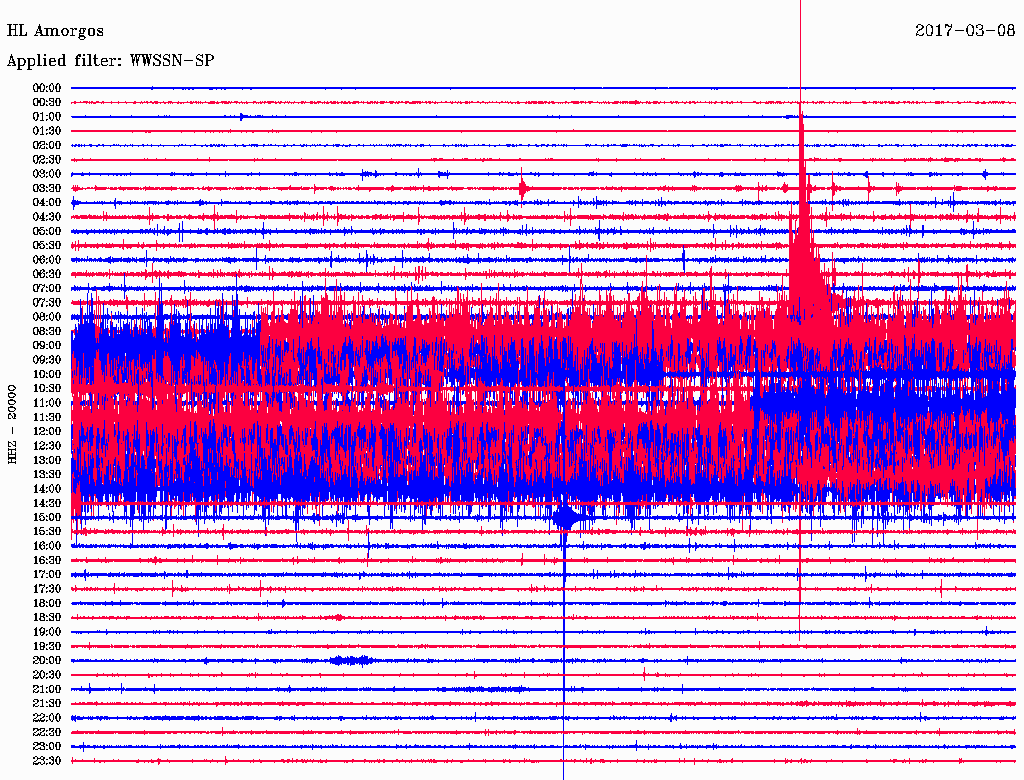This screenshot has height=780, width=1024.
Task: Click the station title 'HL Amorgos'
Action: pyautogui.click(x=55, y=31)
